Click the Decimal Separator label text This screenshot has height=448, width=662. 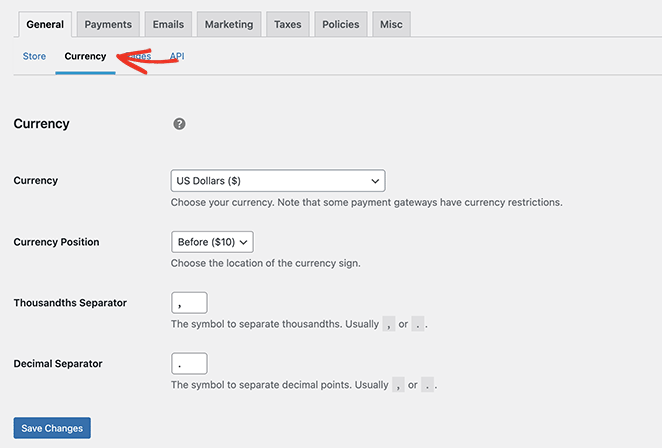pyautogui.click(x=58, y=364)
